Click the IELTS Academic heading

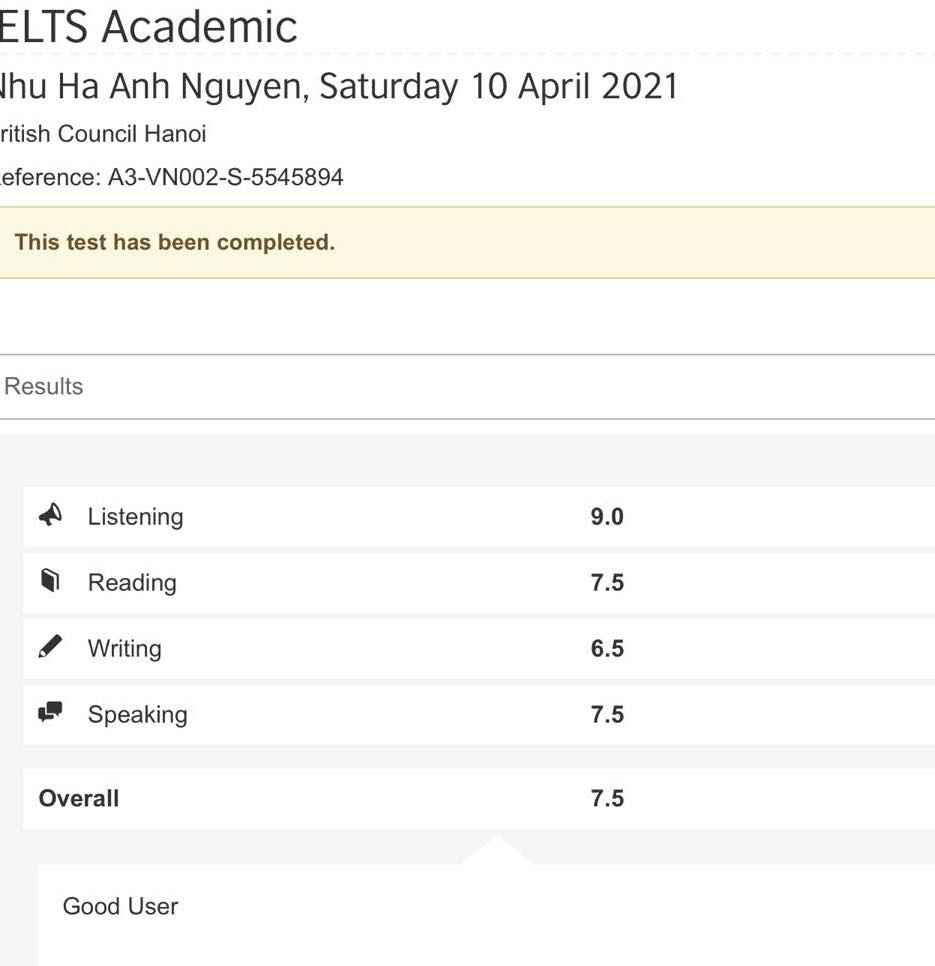coord(148,27)
